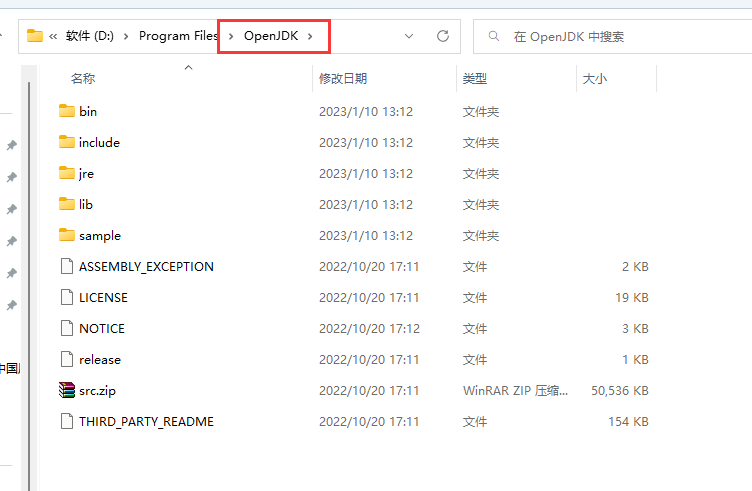The image size is (752, 491).
Task: Click the bin folder icon
Action: [x=67, y=111]
